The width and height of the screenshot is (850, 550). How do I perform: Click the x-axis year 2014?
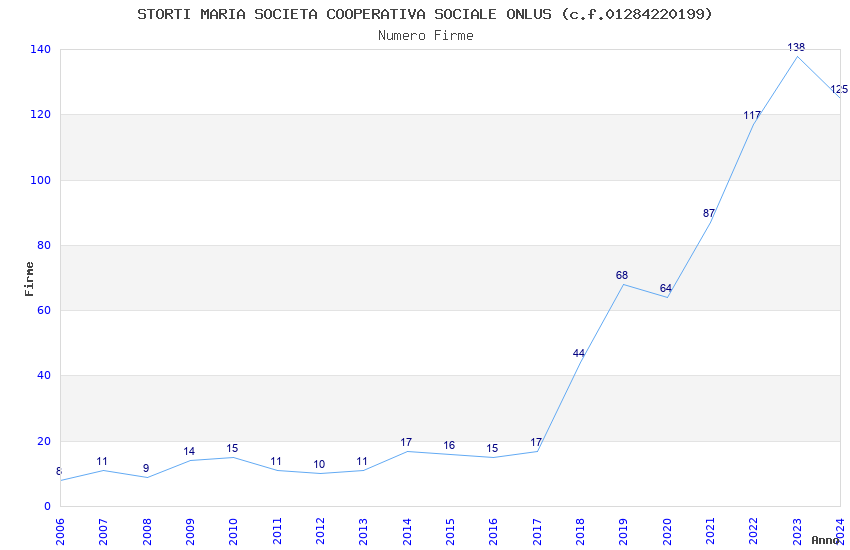click(x=407, y=532)
